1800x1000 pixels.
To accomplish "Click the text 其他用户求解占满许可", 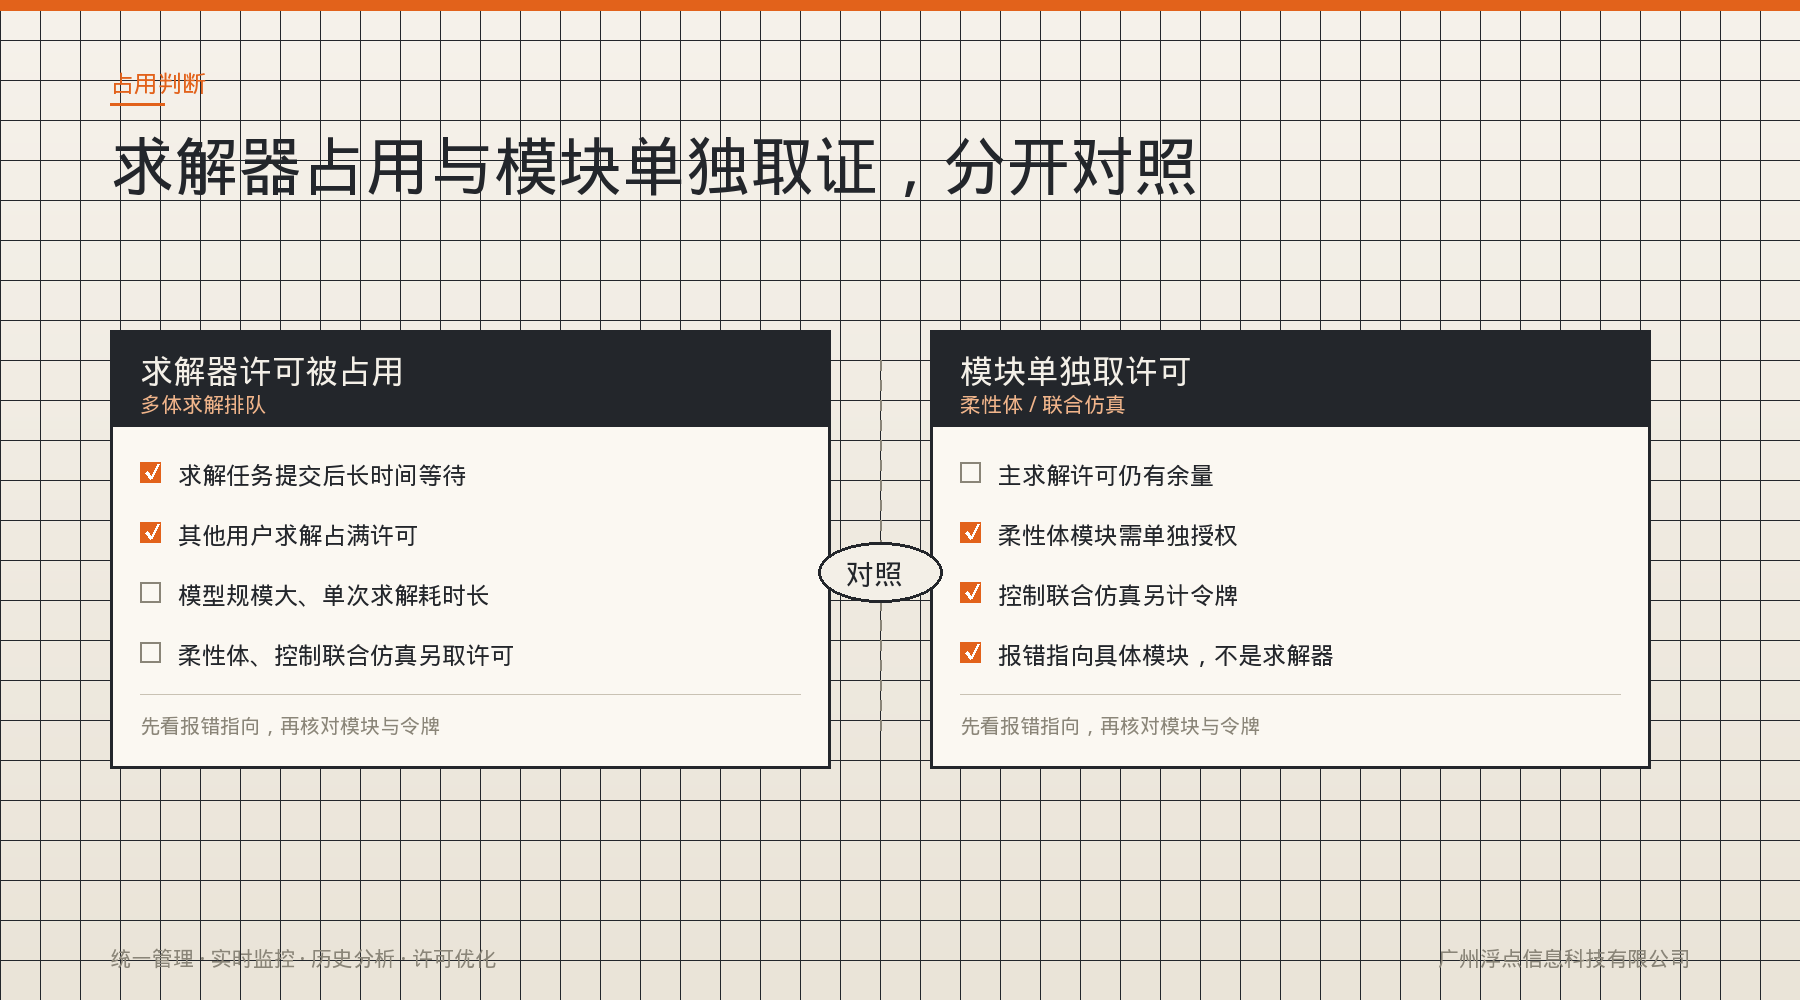I will (x=298, y=536).
